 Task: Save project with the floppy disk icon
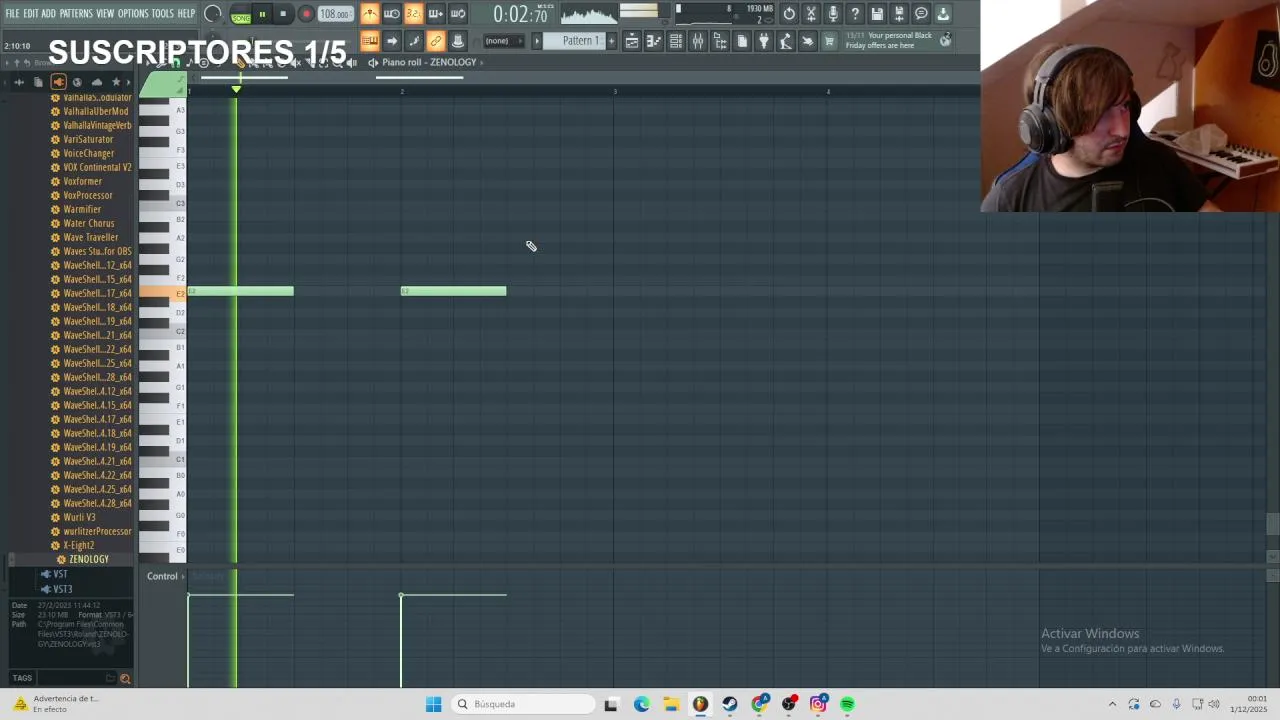pyautogui.click(x=877, y=14)
